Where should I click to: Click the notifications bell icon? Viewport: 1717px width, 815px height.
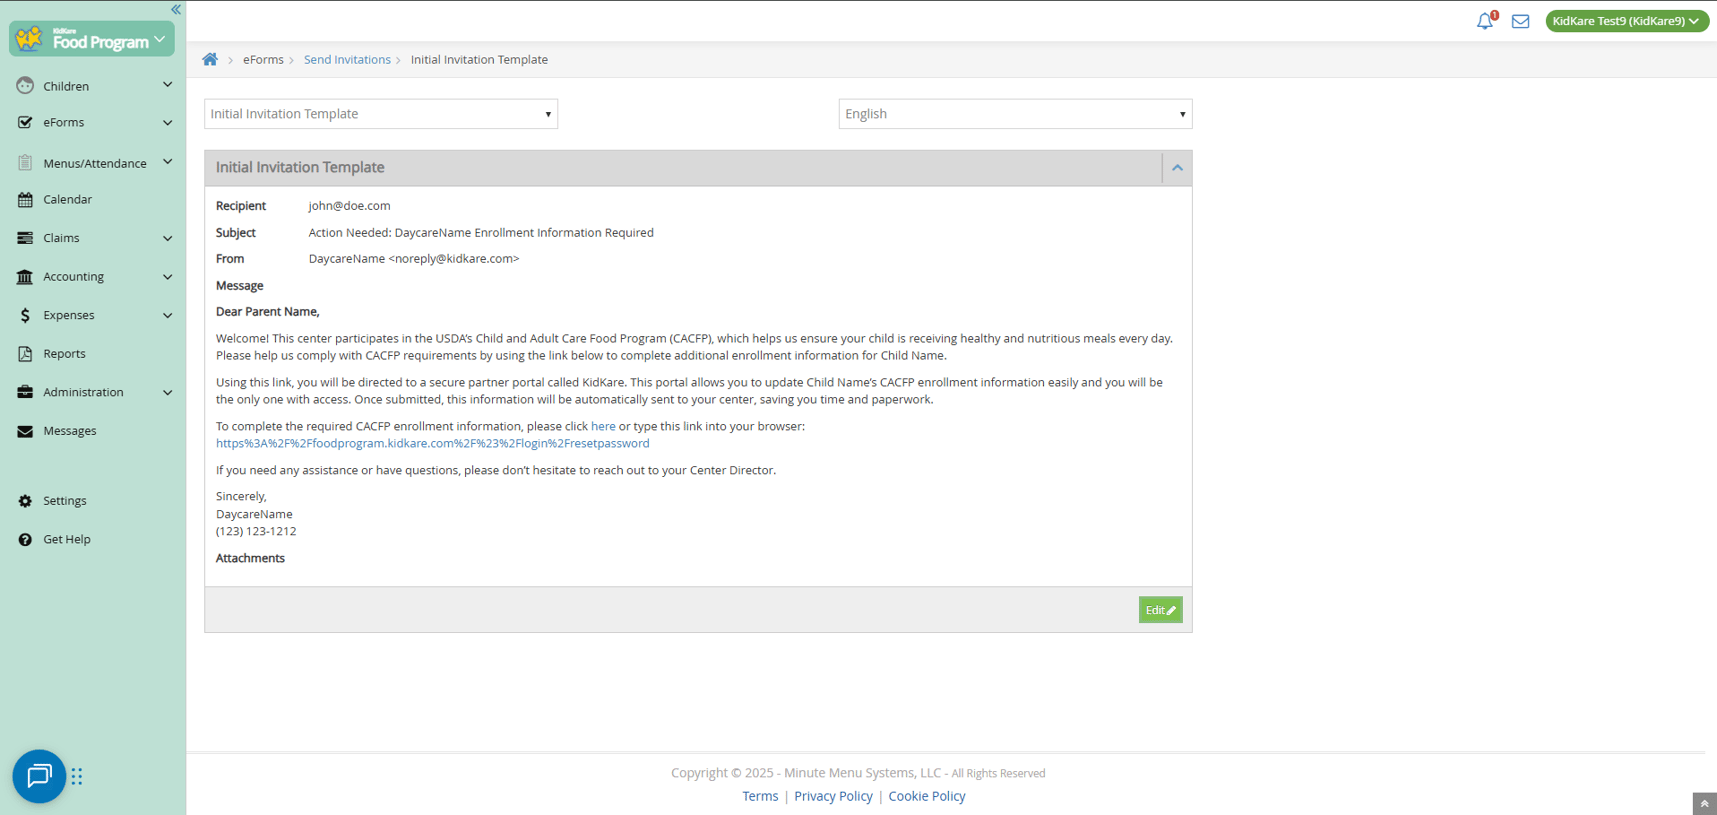tap(1484, 21)
